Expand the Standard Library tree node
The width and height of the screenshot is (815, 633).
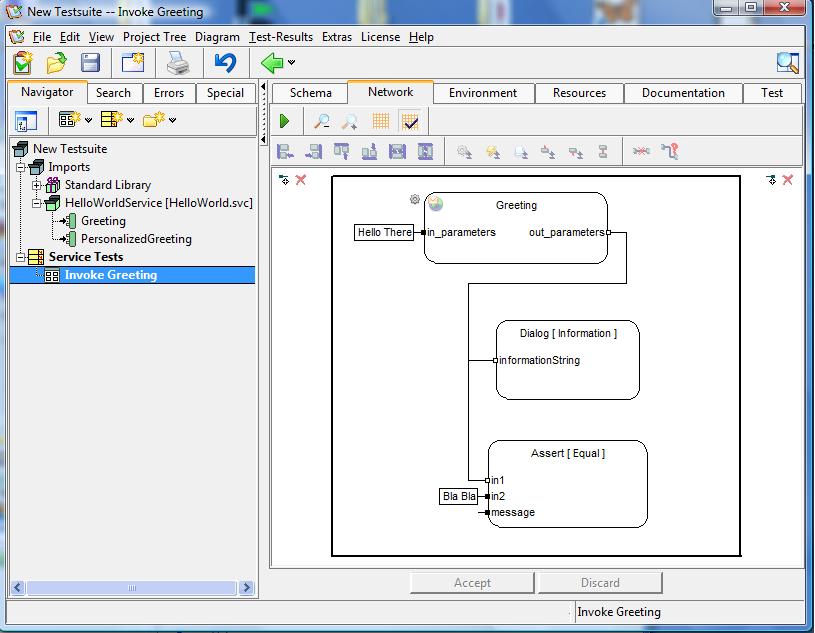coord(38,185)
